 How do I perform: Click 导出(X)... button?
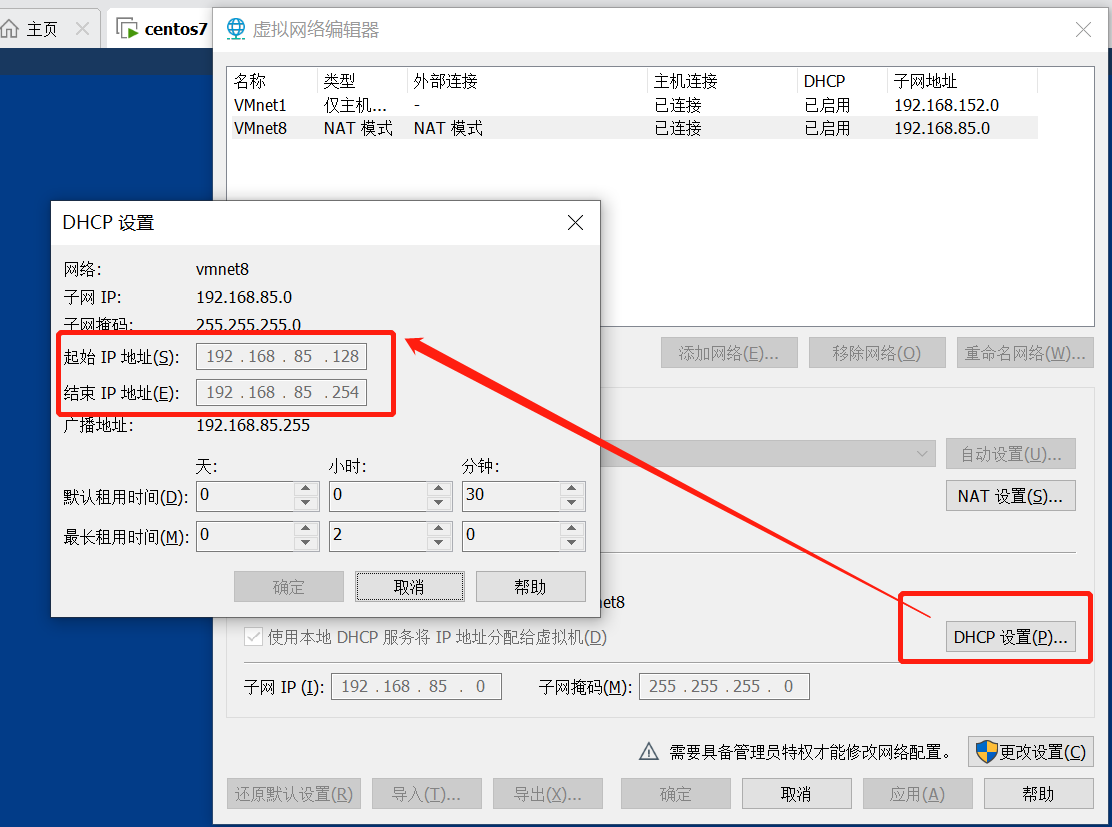click(x=547, y=794)
